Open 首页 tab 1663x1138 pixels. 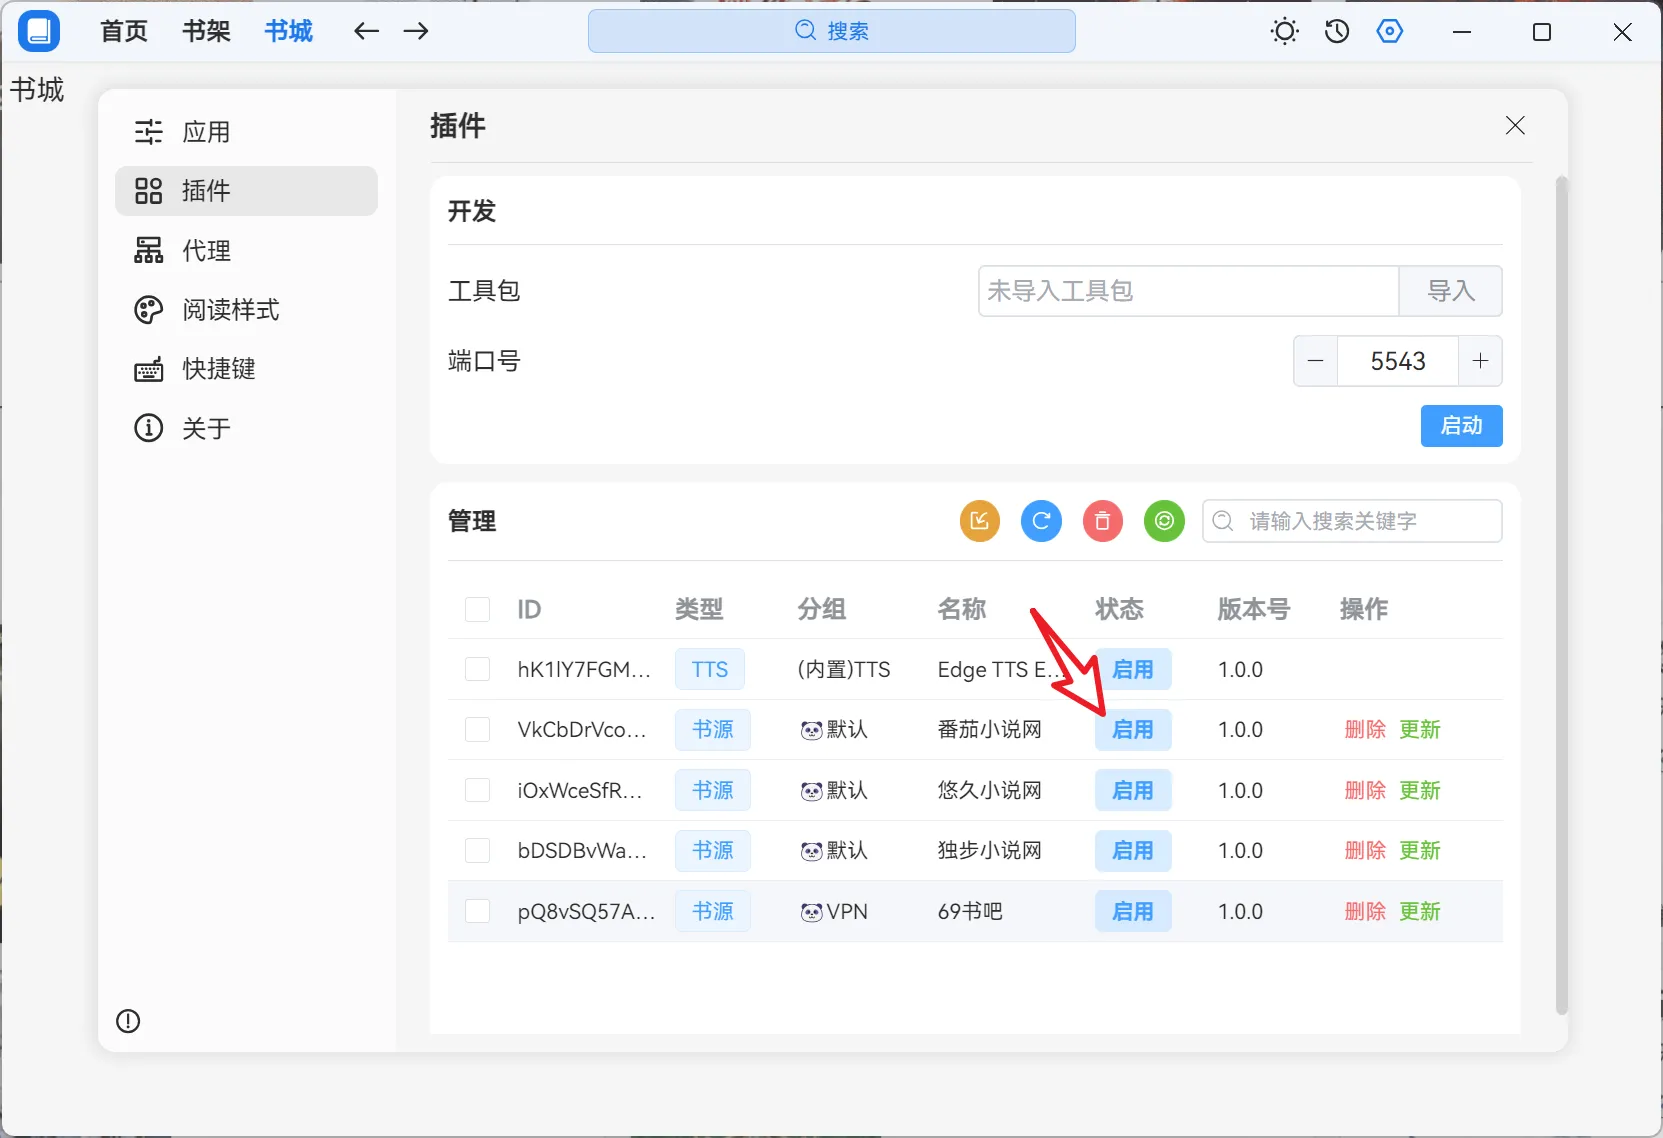pyautogui.click(x=124, y=31)
